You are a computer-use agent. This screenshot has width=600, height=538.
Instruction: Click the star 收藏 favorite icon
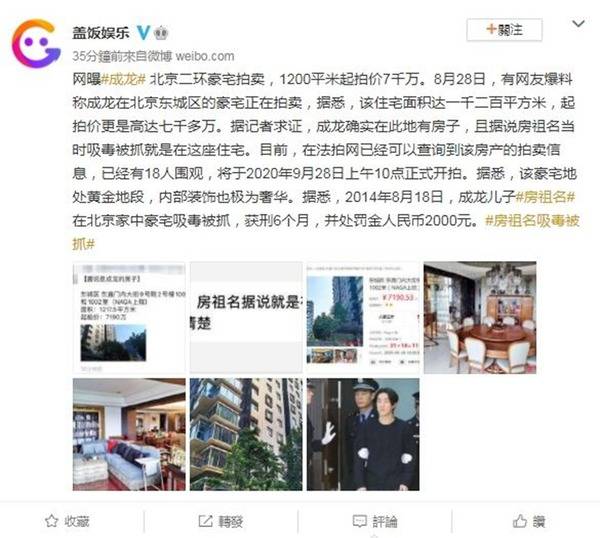point(51,521)
